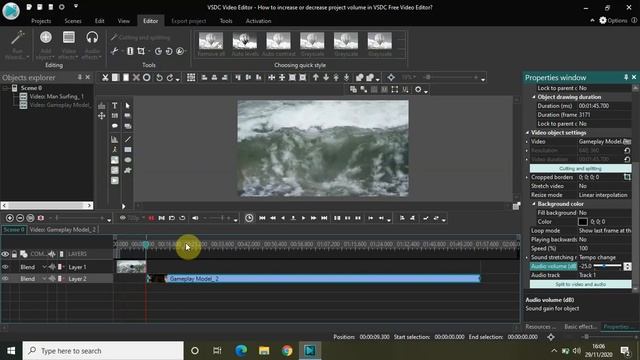Switch to Video: Gameplay Model_2 timeline tab
The width and height of the screenshot is (640, 360).
point(63,230)
